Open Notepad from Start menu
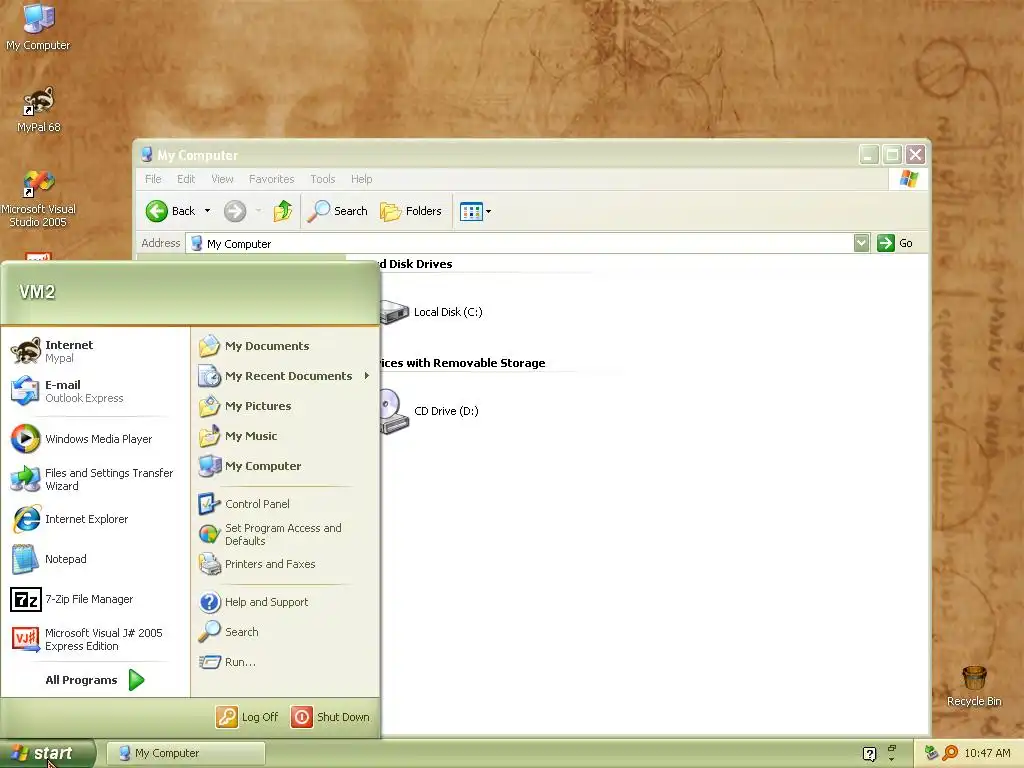Screen dimensions: 1024x768 pos(95,559)
